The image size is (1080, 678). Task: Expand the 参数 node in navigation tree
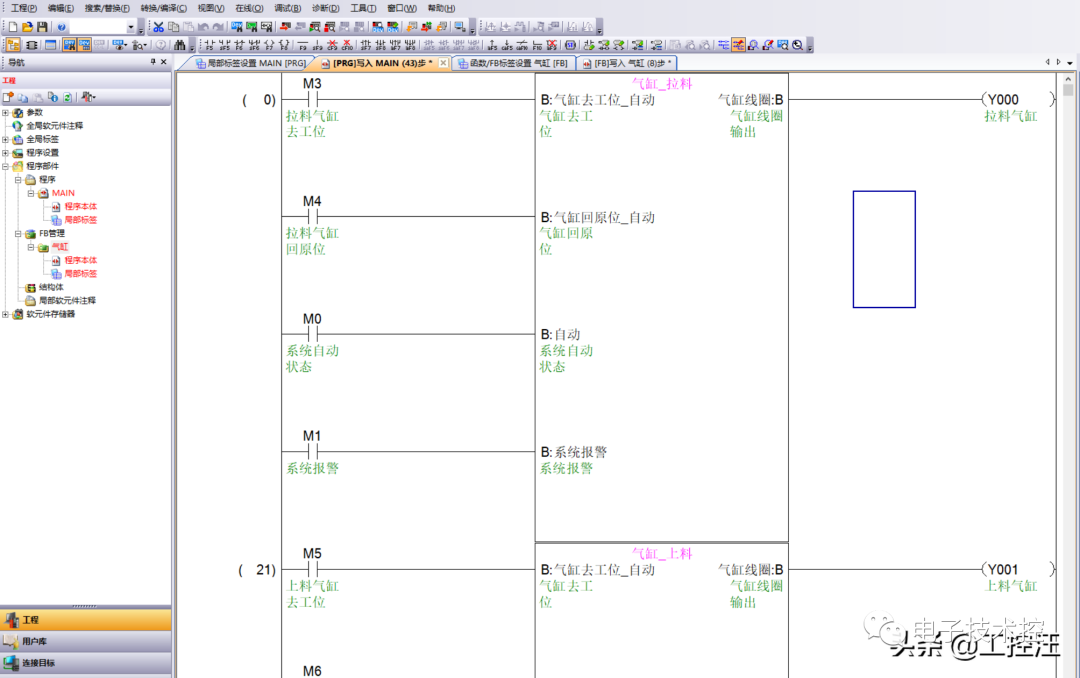point(5,113)
